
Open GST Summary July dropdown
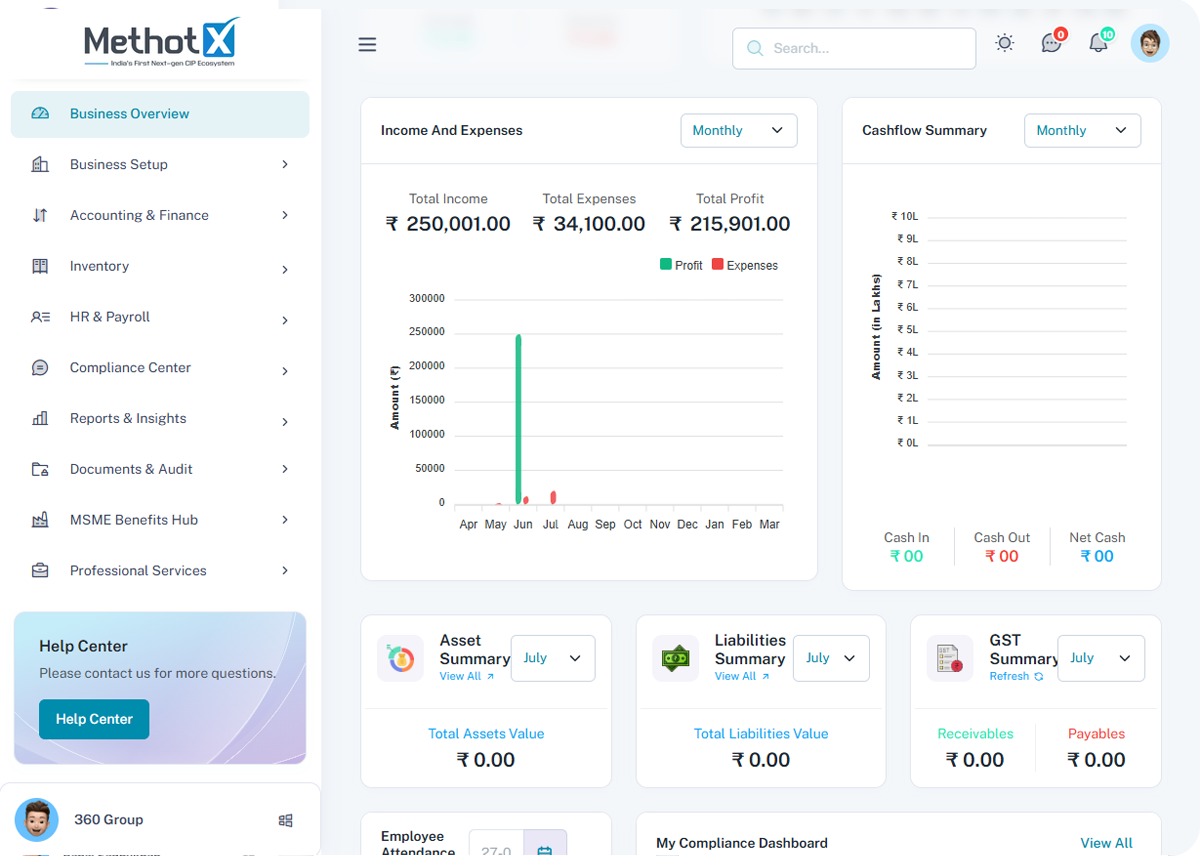(x=1101, y=658)
